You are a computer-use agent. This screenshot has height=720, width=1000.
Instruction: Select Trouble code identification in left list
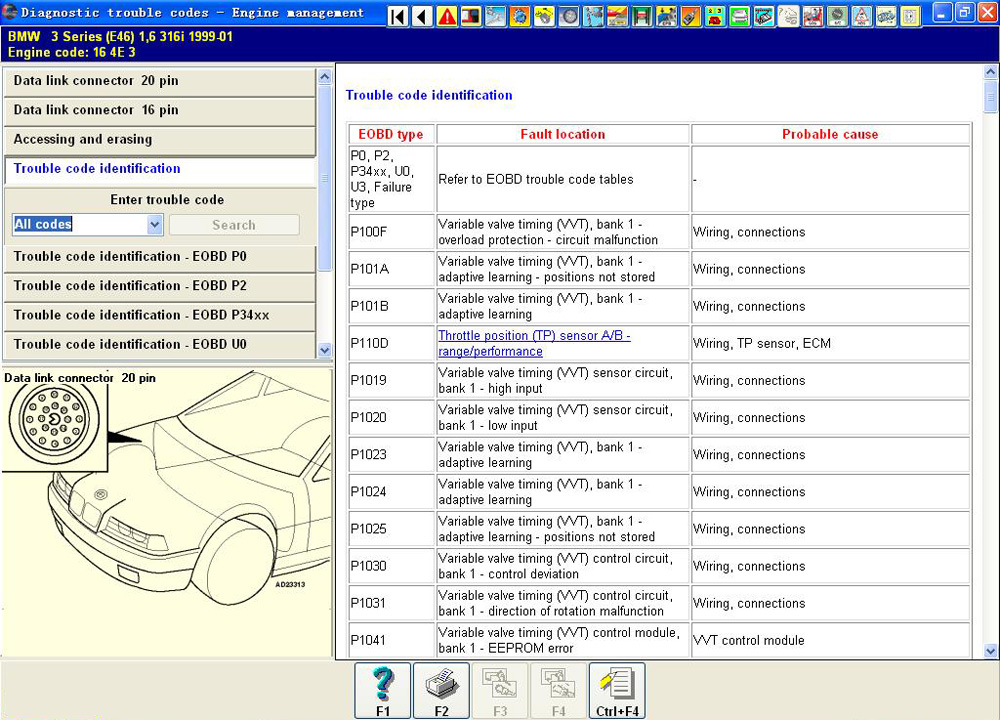[x=159, y=169]
